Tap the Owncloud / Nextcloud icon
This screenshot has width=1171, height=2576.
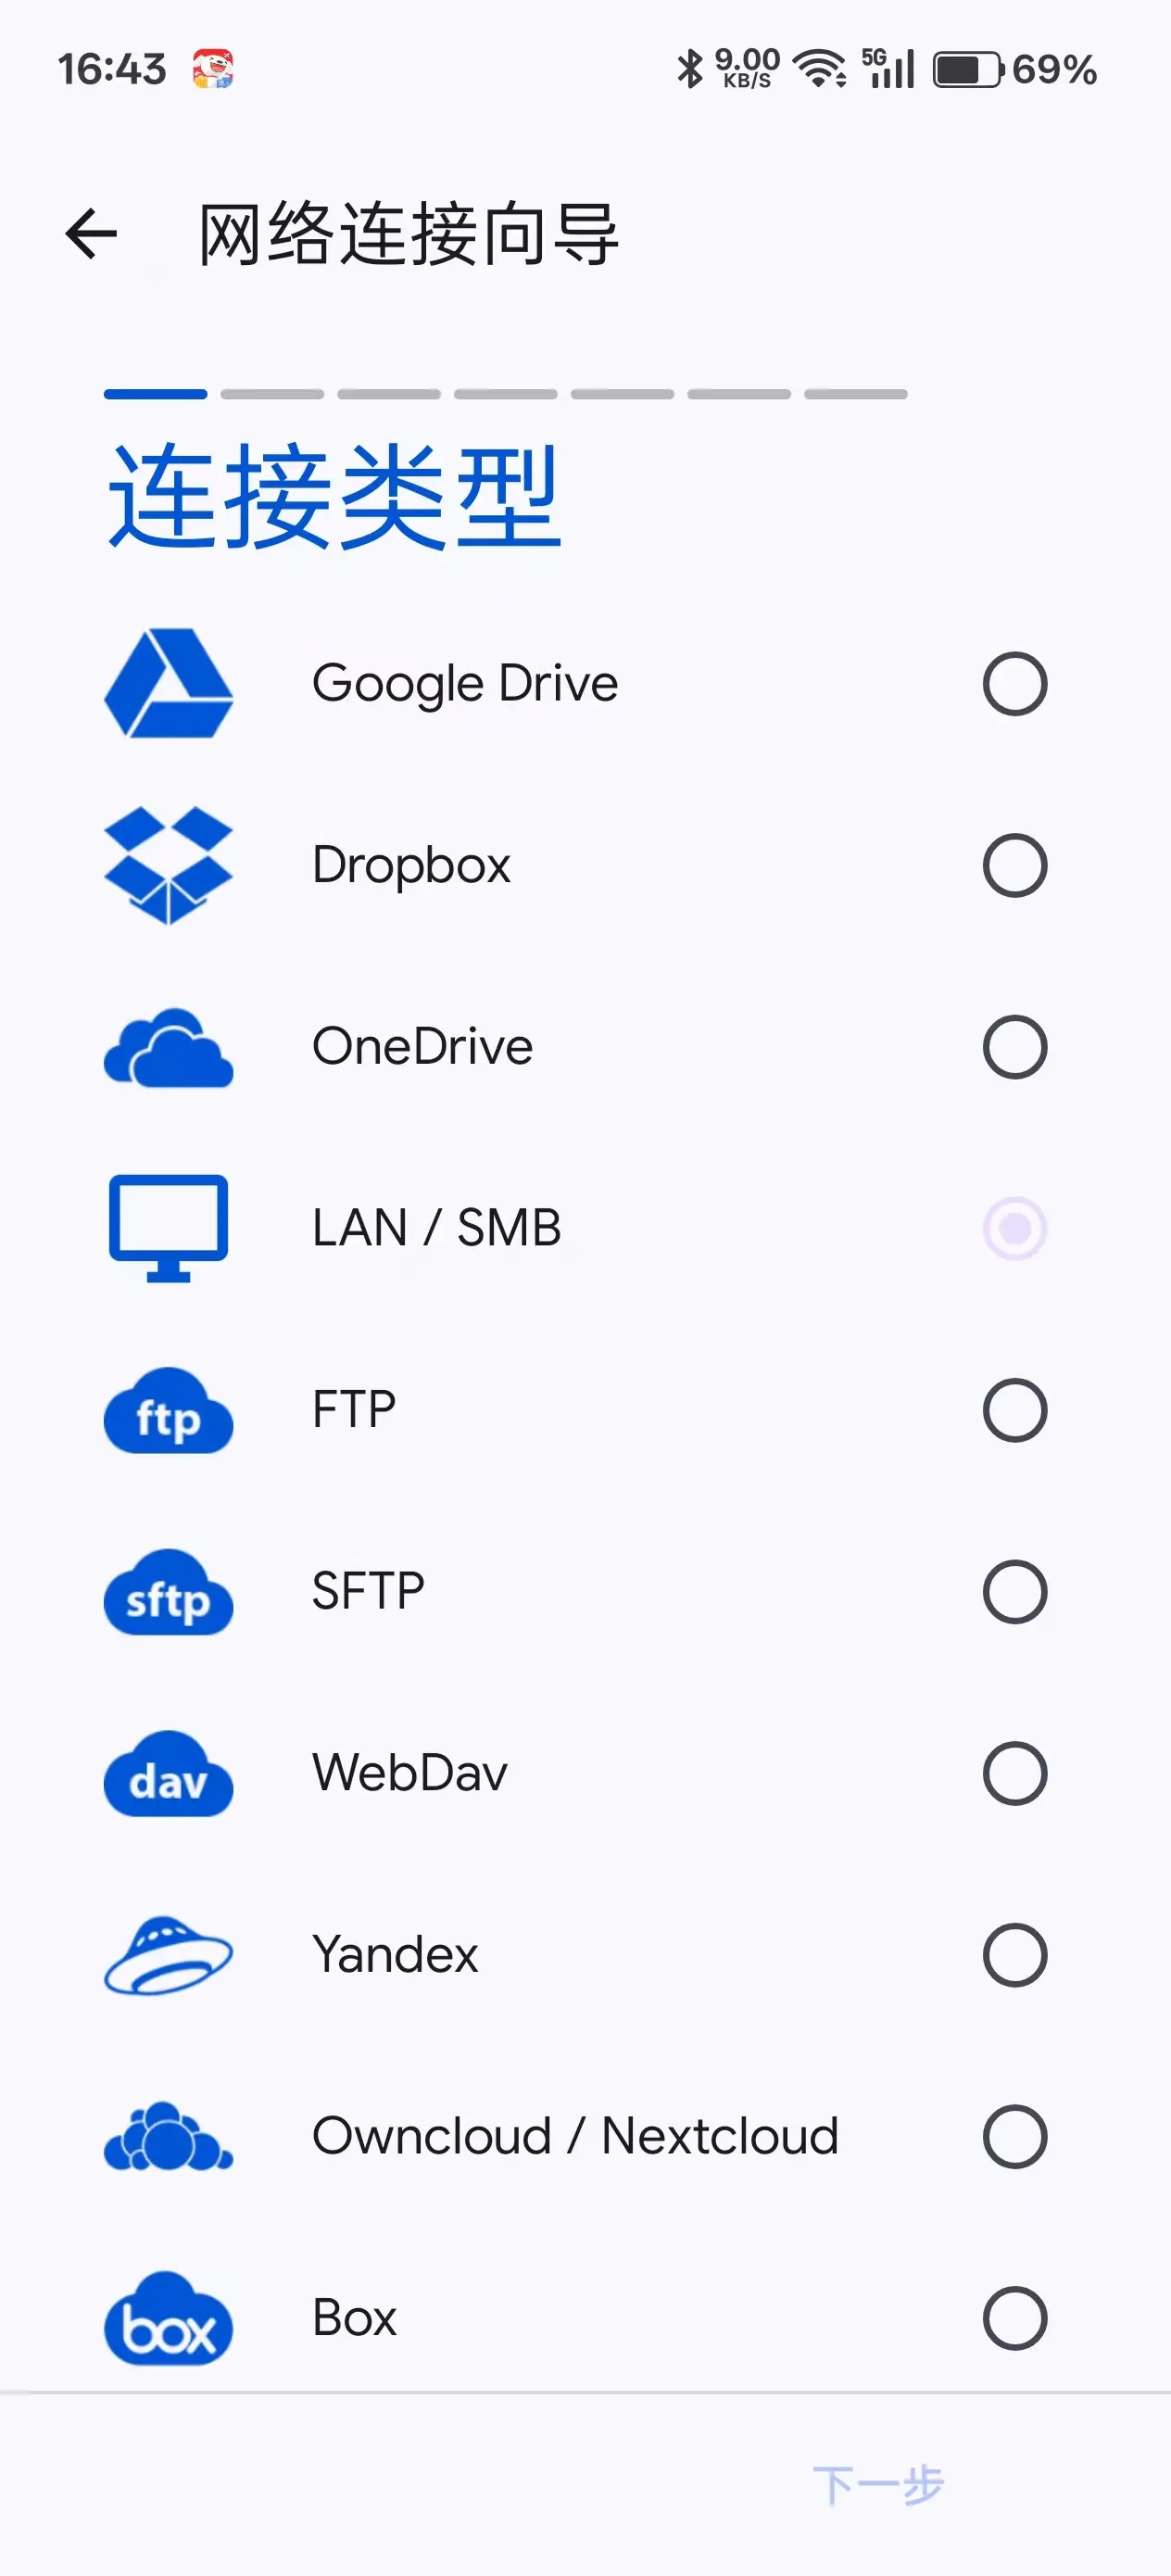click(168, 2136)
